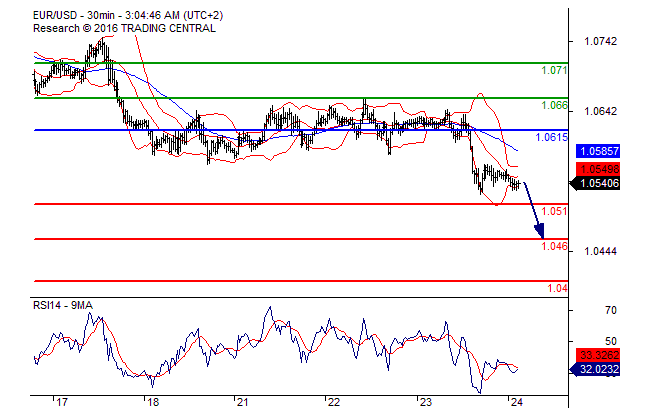Select the 1.071 resistance level label
Screen dimensions: 664x417
pos(554,70)
